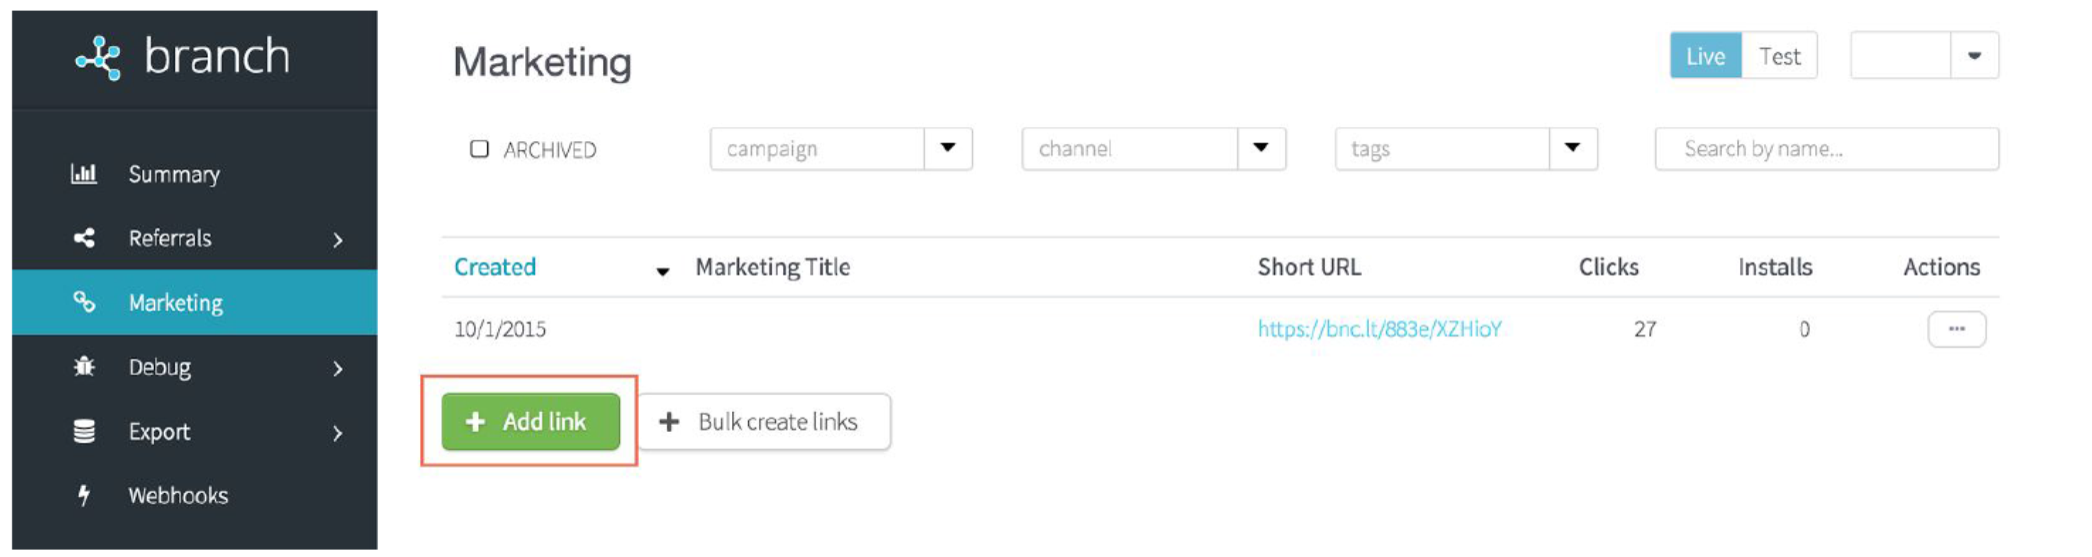Click the Summary bar chart icon
2092x557 pixels.
coord(84,174)
